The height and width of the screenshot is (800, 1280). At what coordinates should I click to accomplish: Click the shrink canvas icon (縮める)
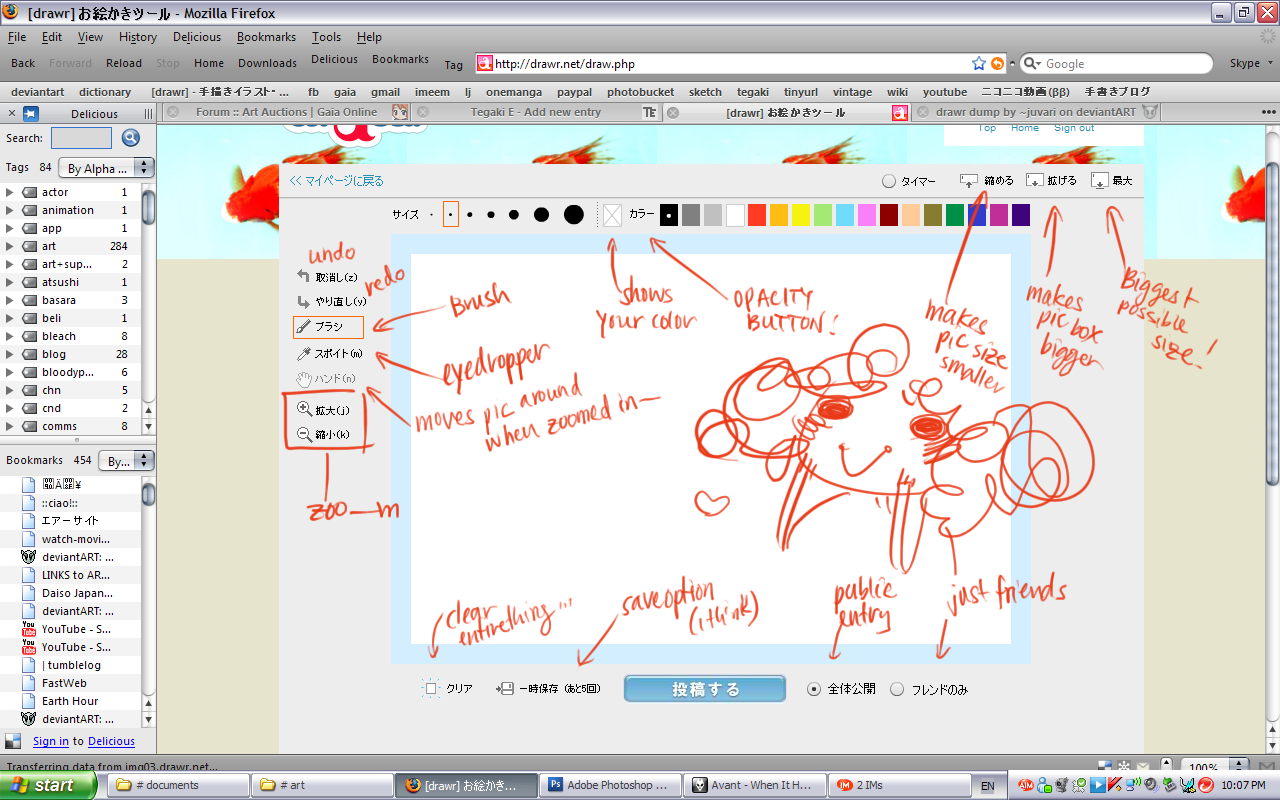tap(968, 181)
